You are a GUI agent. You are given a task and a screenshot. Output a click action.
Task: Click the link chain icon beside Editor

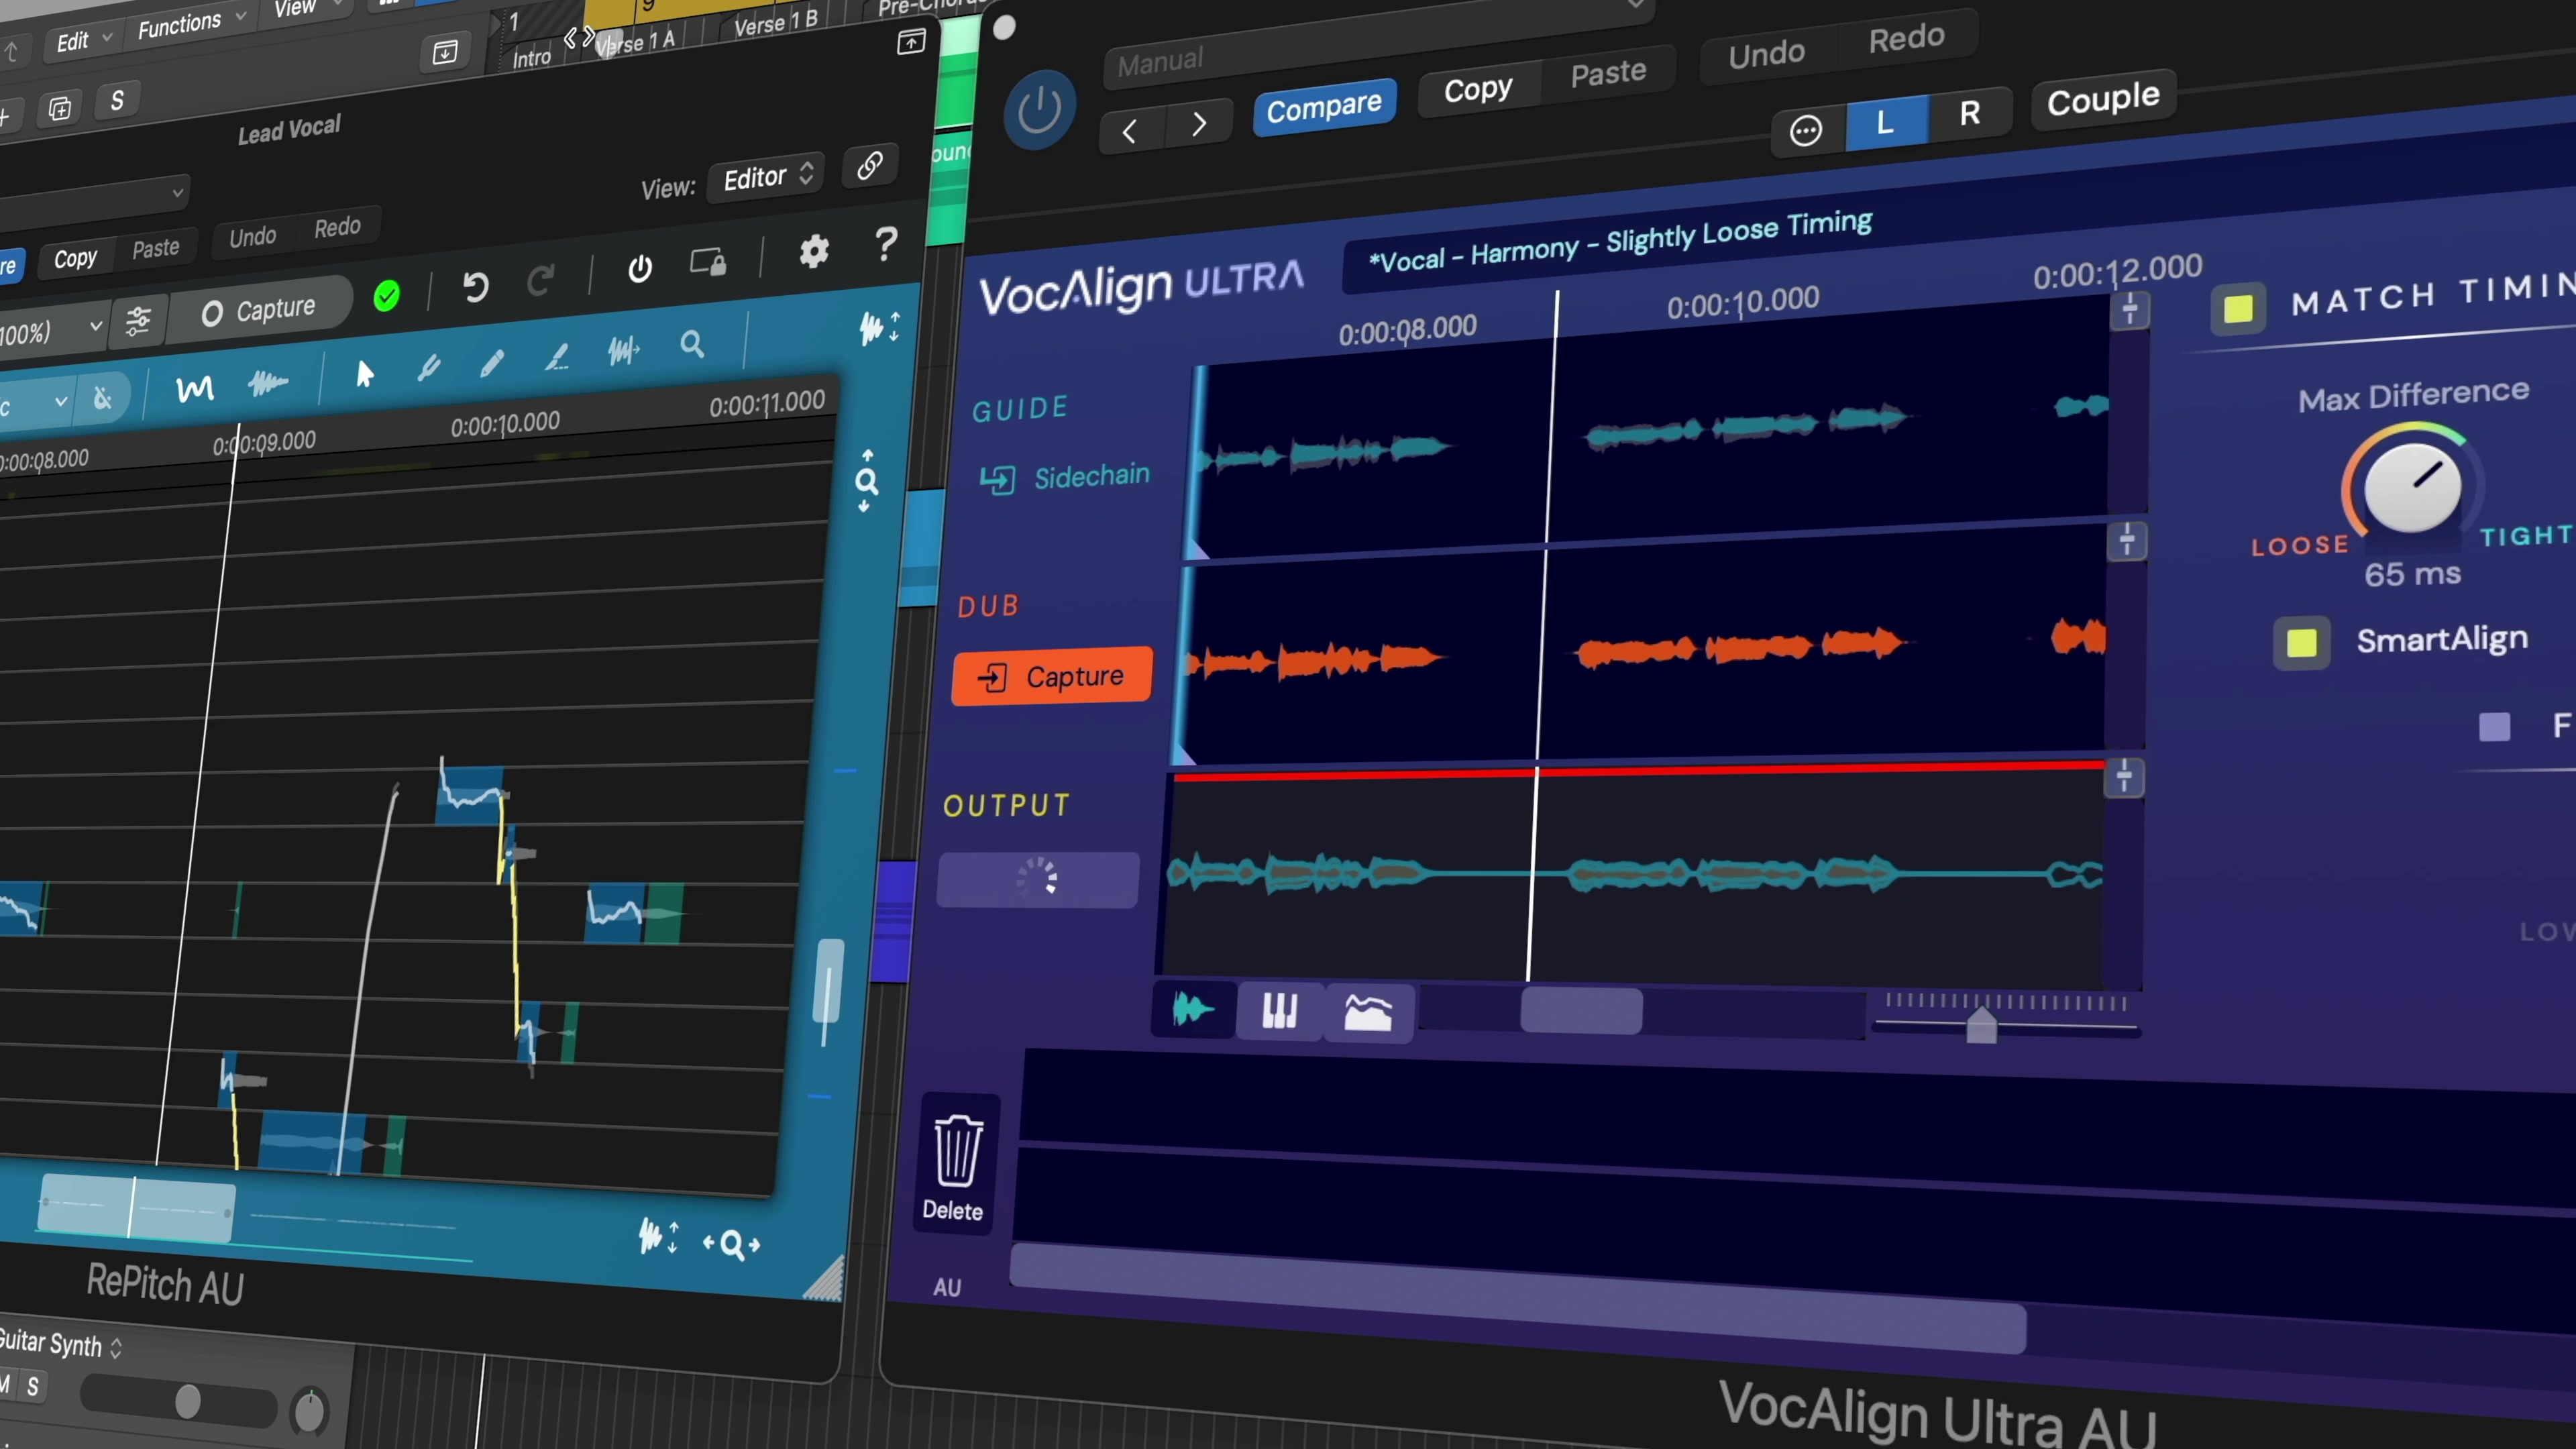(869, 166)
